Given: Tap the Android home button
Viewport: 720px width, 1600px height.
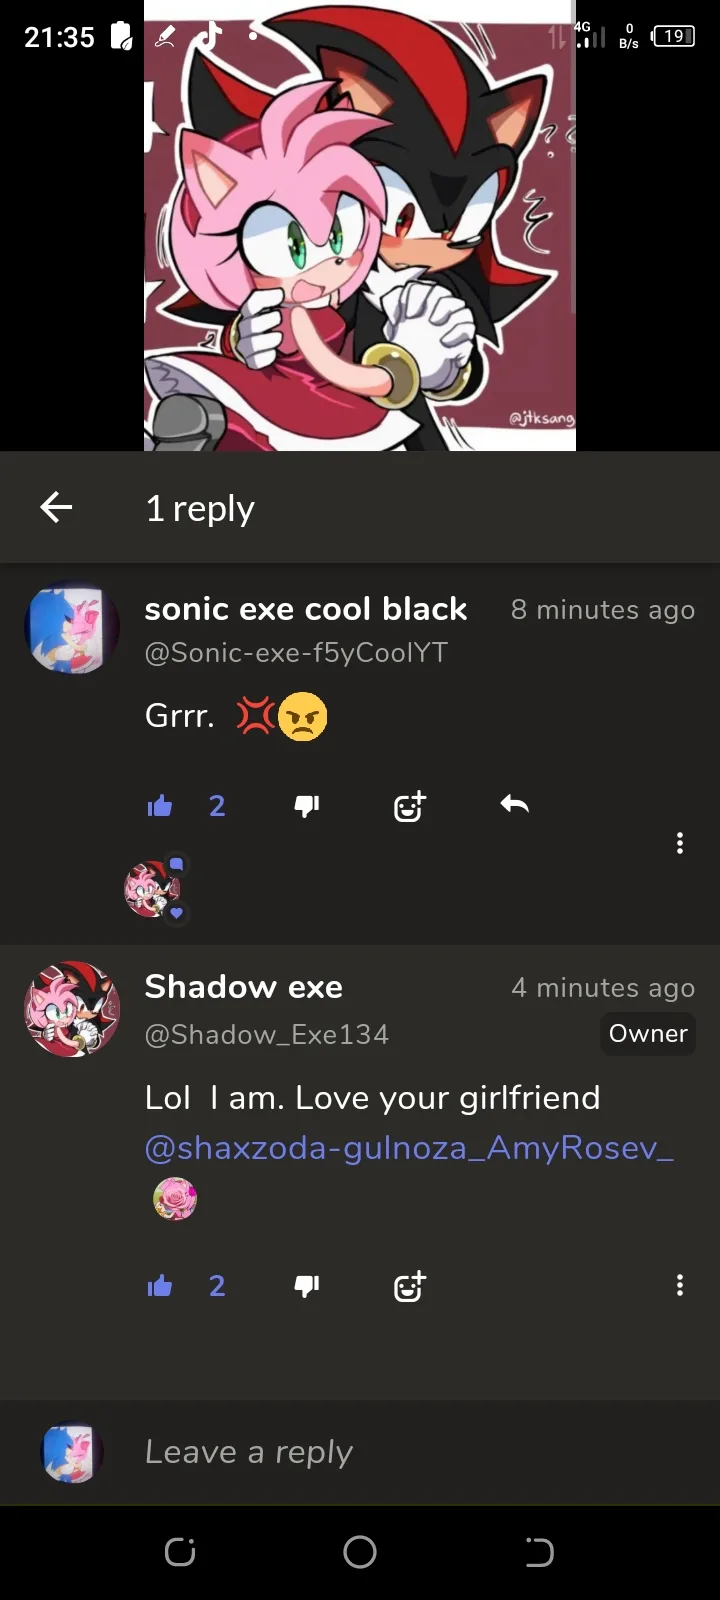Looking at the screenshot, I should (x=360, y=1552).
